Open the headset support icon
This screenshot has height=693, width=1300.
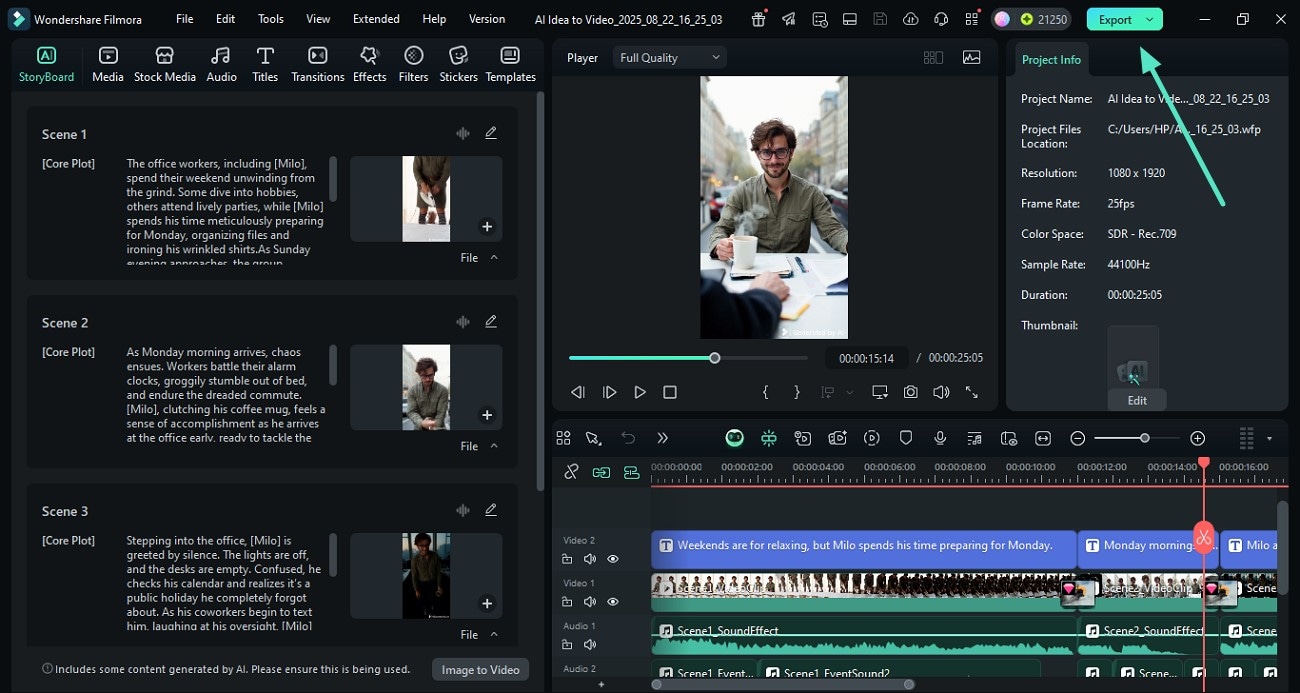940,19
